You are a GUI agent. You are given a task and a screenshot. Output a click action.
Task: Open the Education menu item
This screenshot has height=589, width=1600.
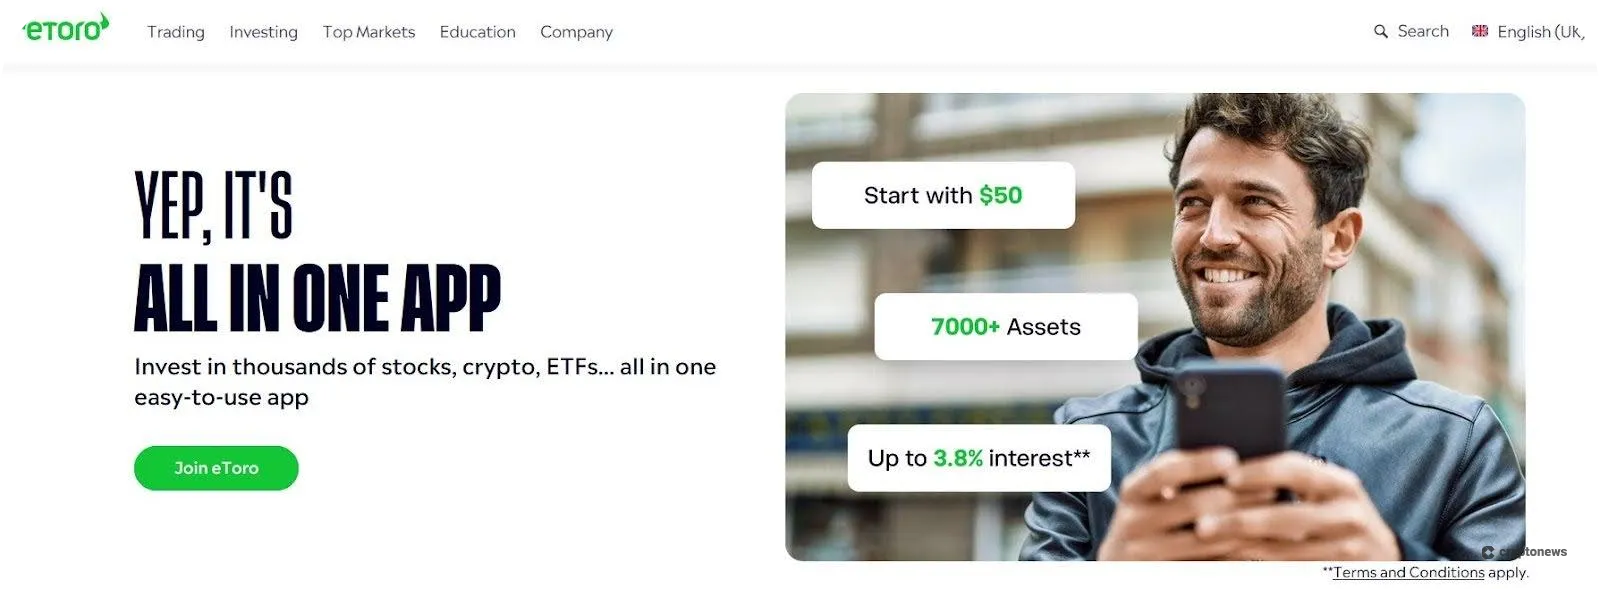pyautogui.click(x=477, y=32)
